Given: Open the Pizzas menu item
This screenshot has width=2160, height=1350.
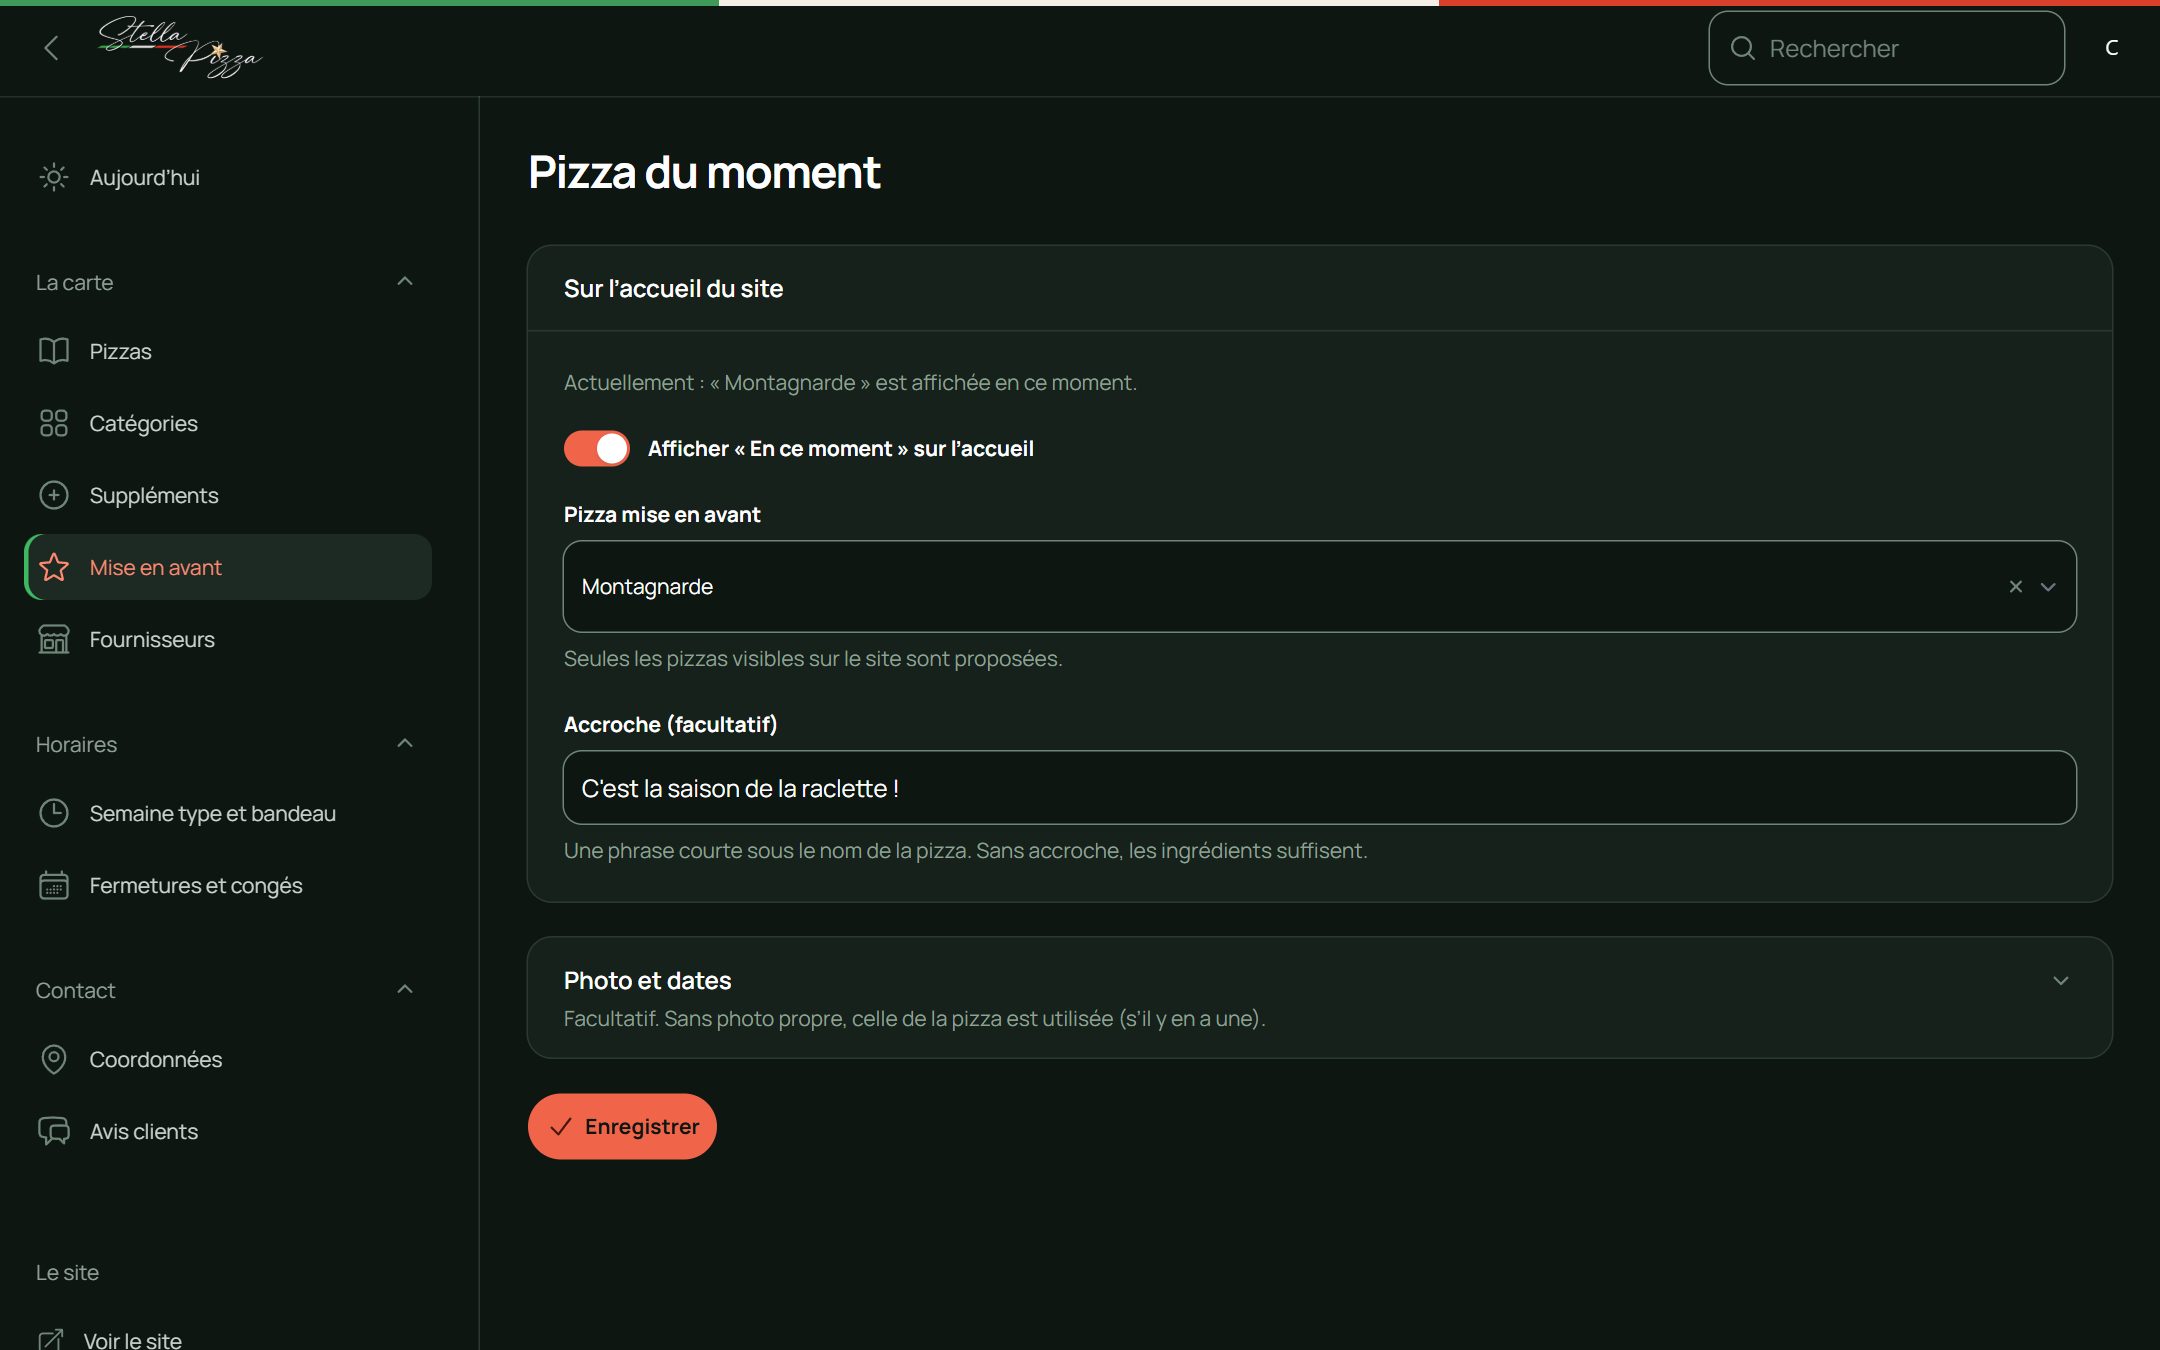Looking at the screenshot, I should pyautogui.click(x=228, y=351).
